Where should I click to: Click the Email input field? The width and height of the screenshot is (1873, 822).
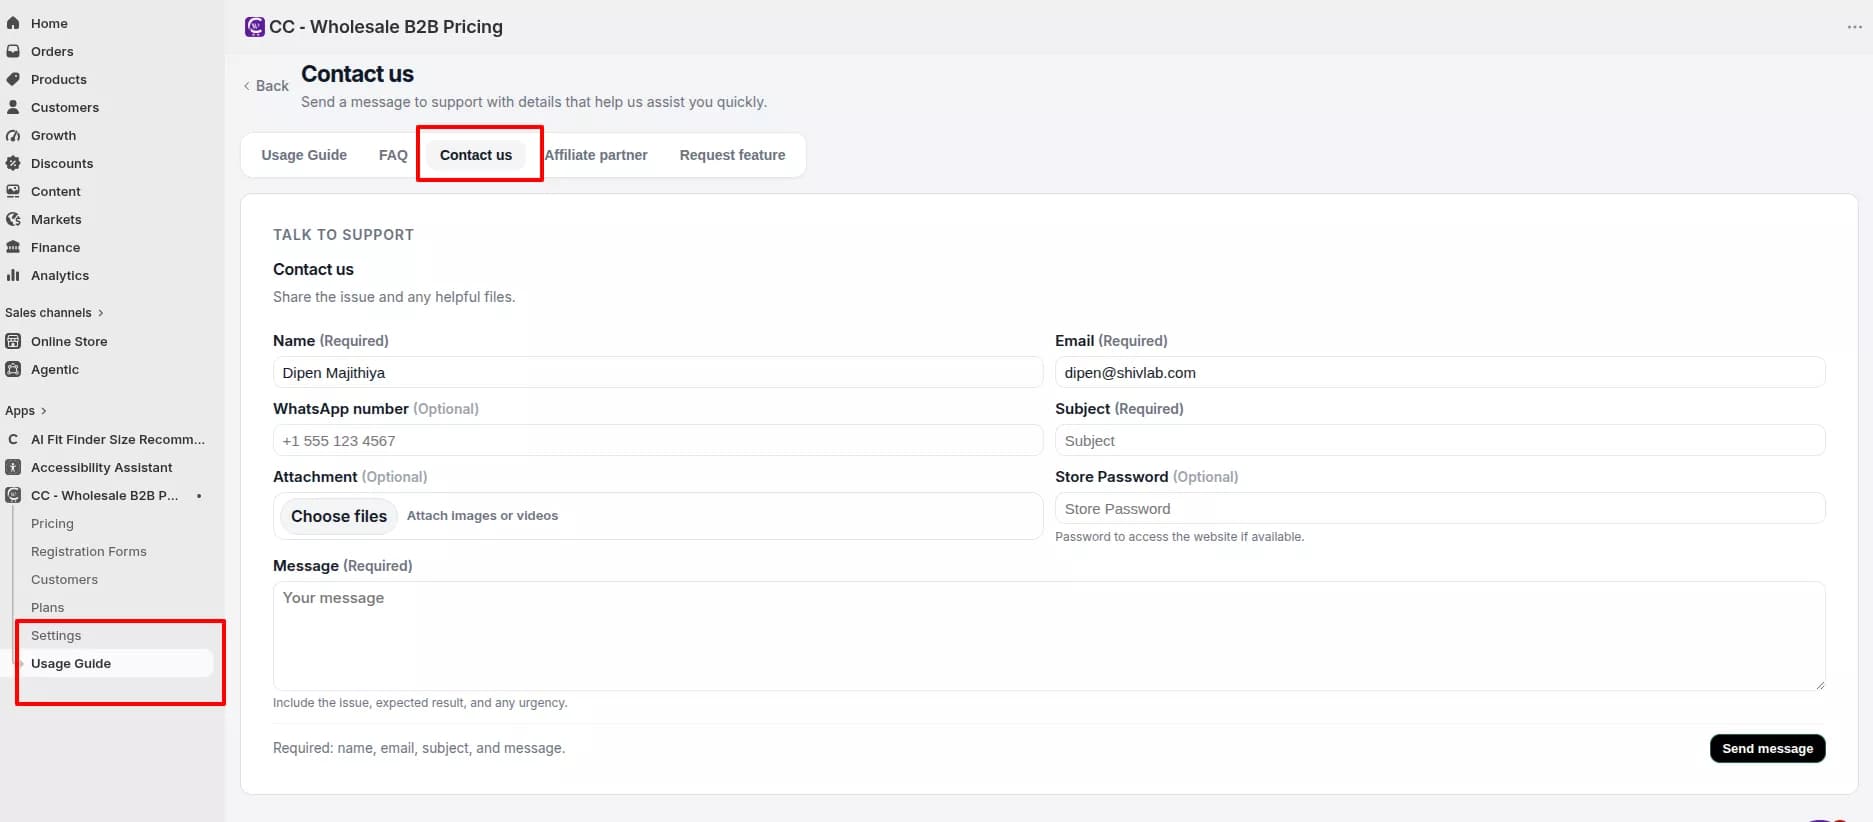tap(1440, 372)
